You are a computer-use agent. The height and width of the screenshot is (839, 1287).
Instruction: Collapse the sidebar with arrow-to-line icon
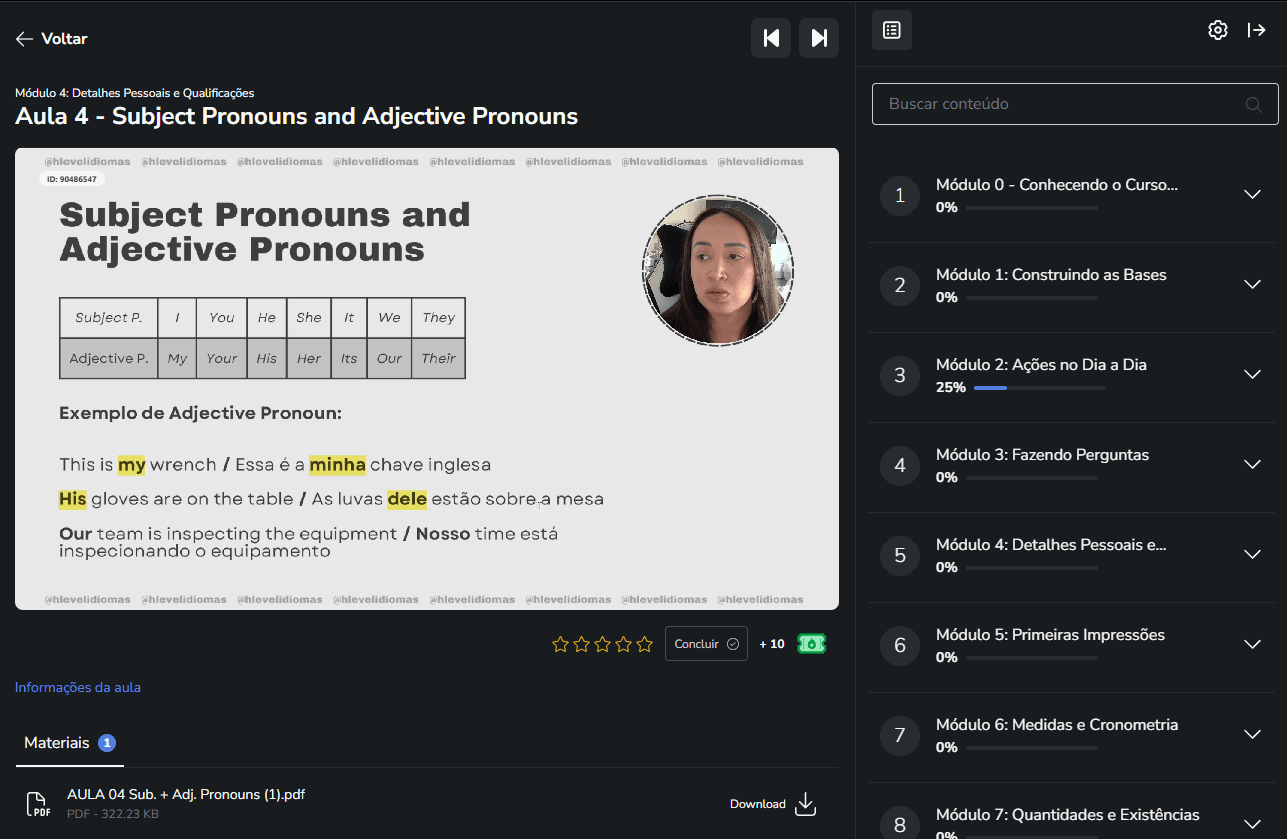[x=1257, y=30]
